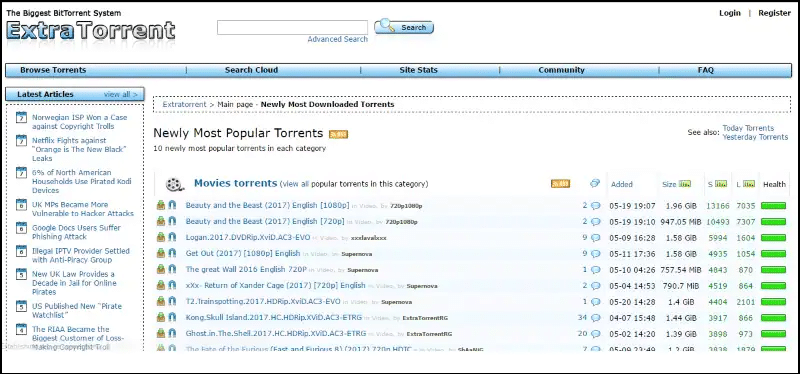This screenshot has height=374, width=800.
Task: Open Beauty and the Beast [720p] torrent
Action: tap(265, 221)
